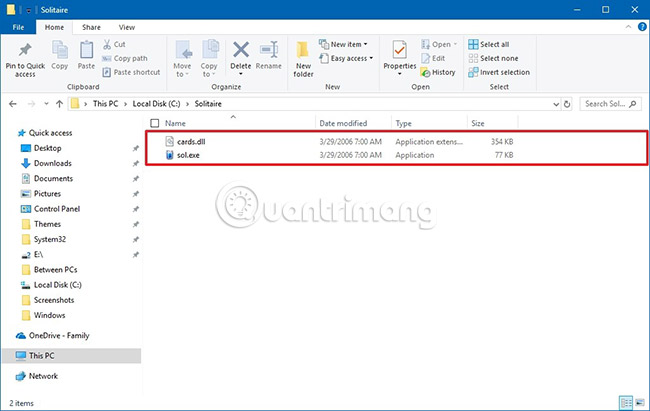
Task: Toggle the select-all items checkbox
Action: point(155,123)
